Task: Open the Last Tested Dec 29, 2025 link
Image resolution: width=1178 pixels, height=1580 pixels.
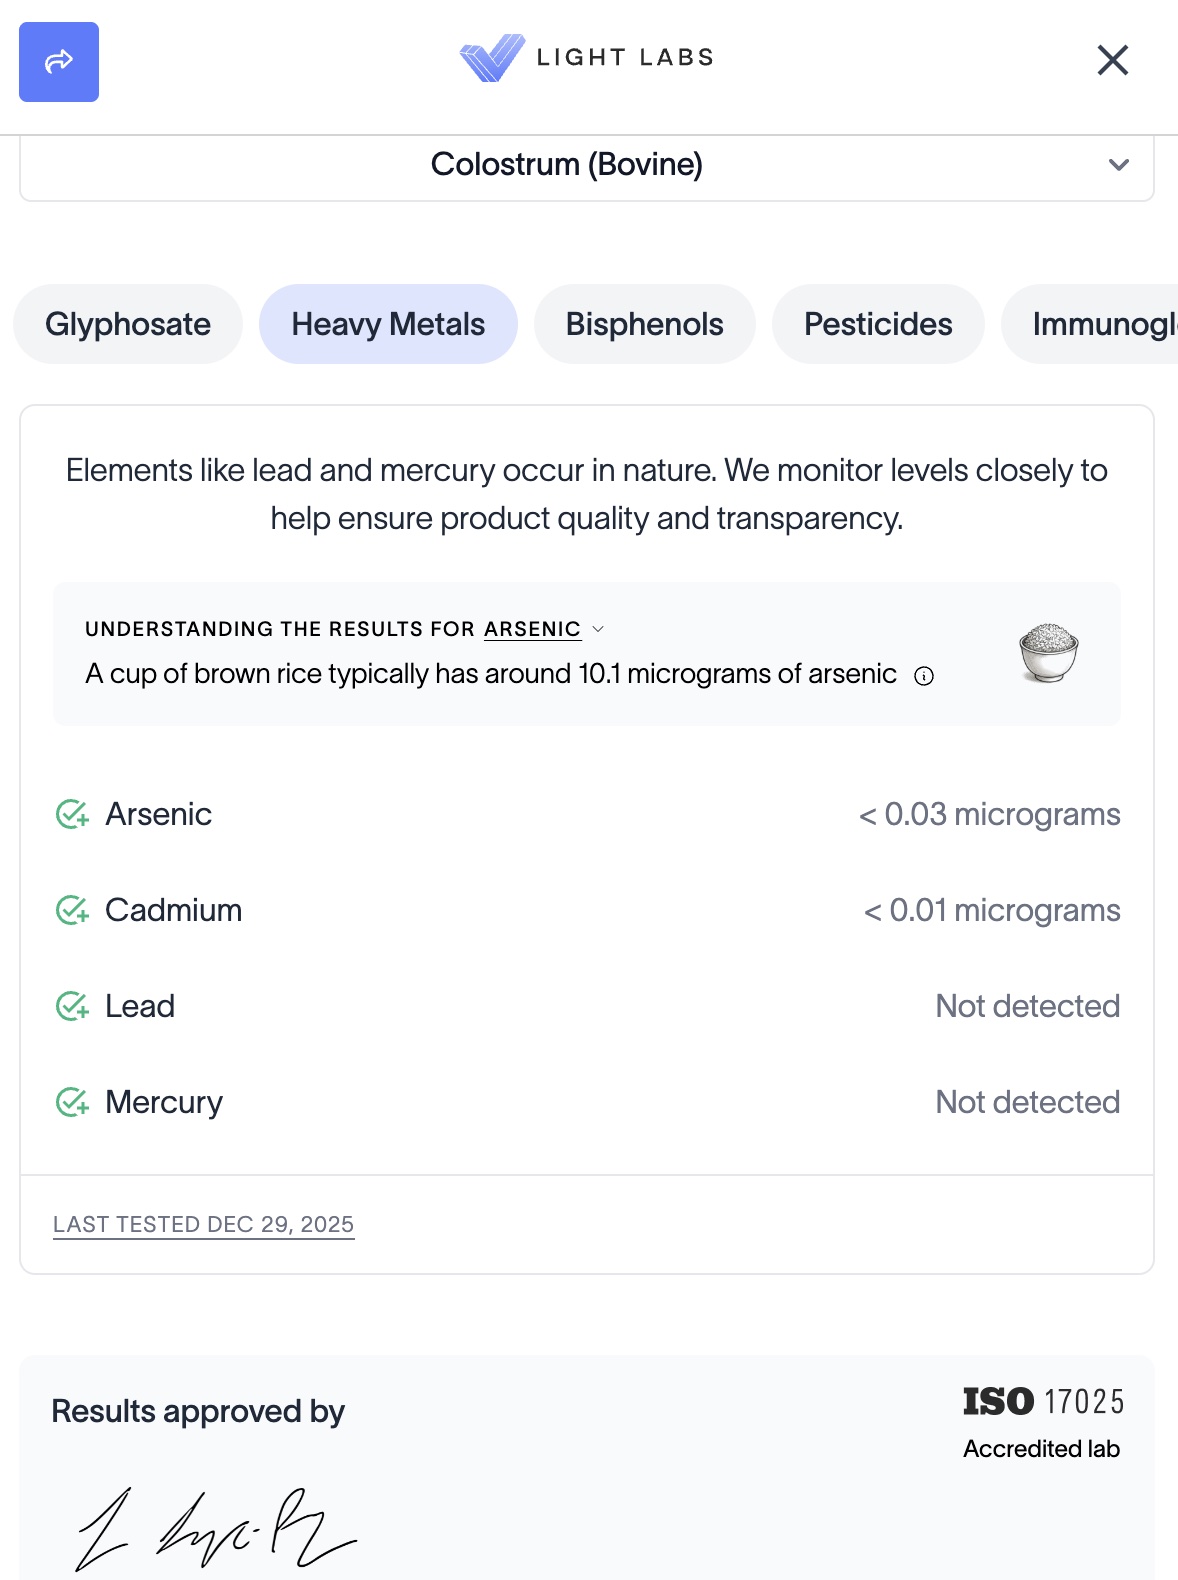Action: tap(204, 1224)
